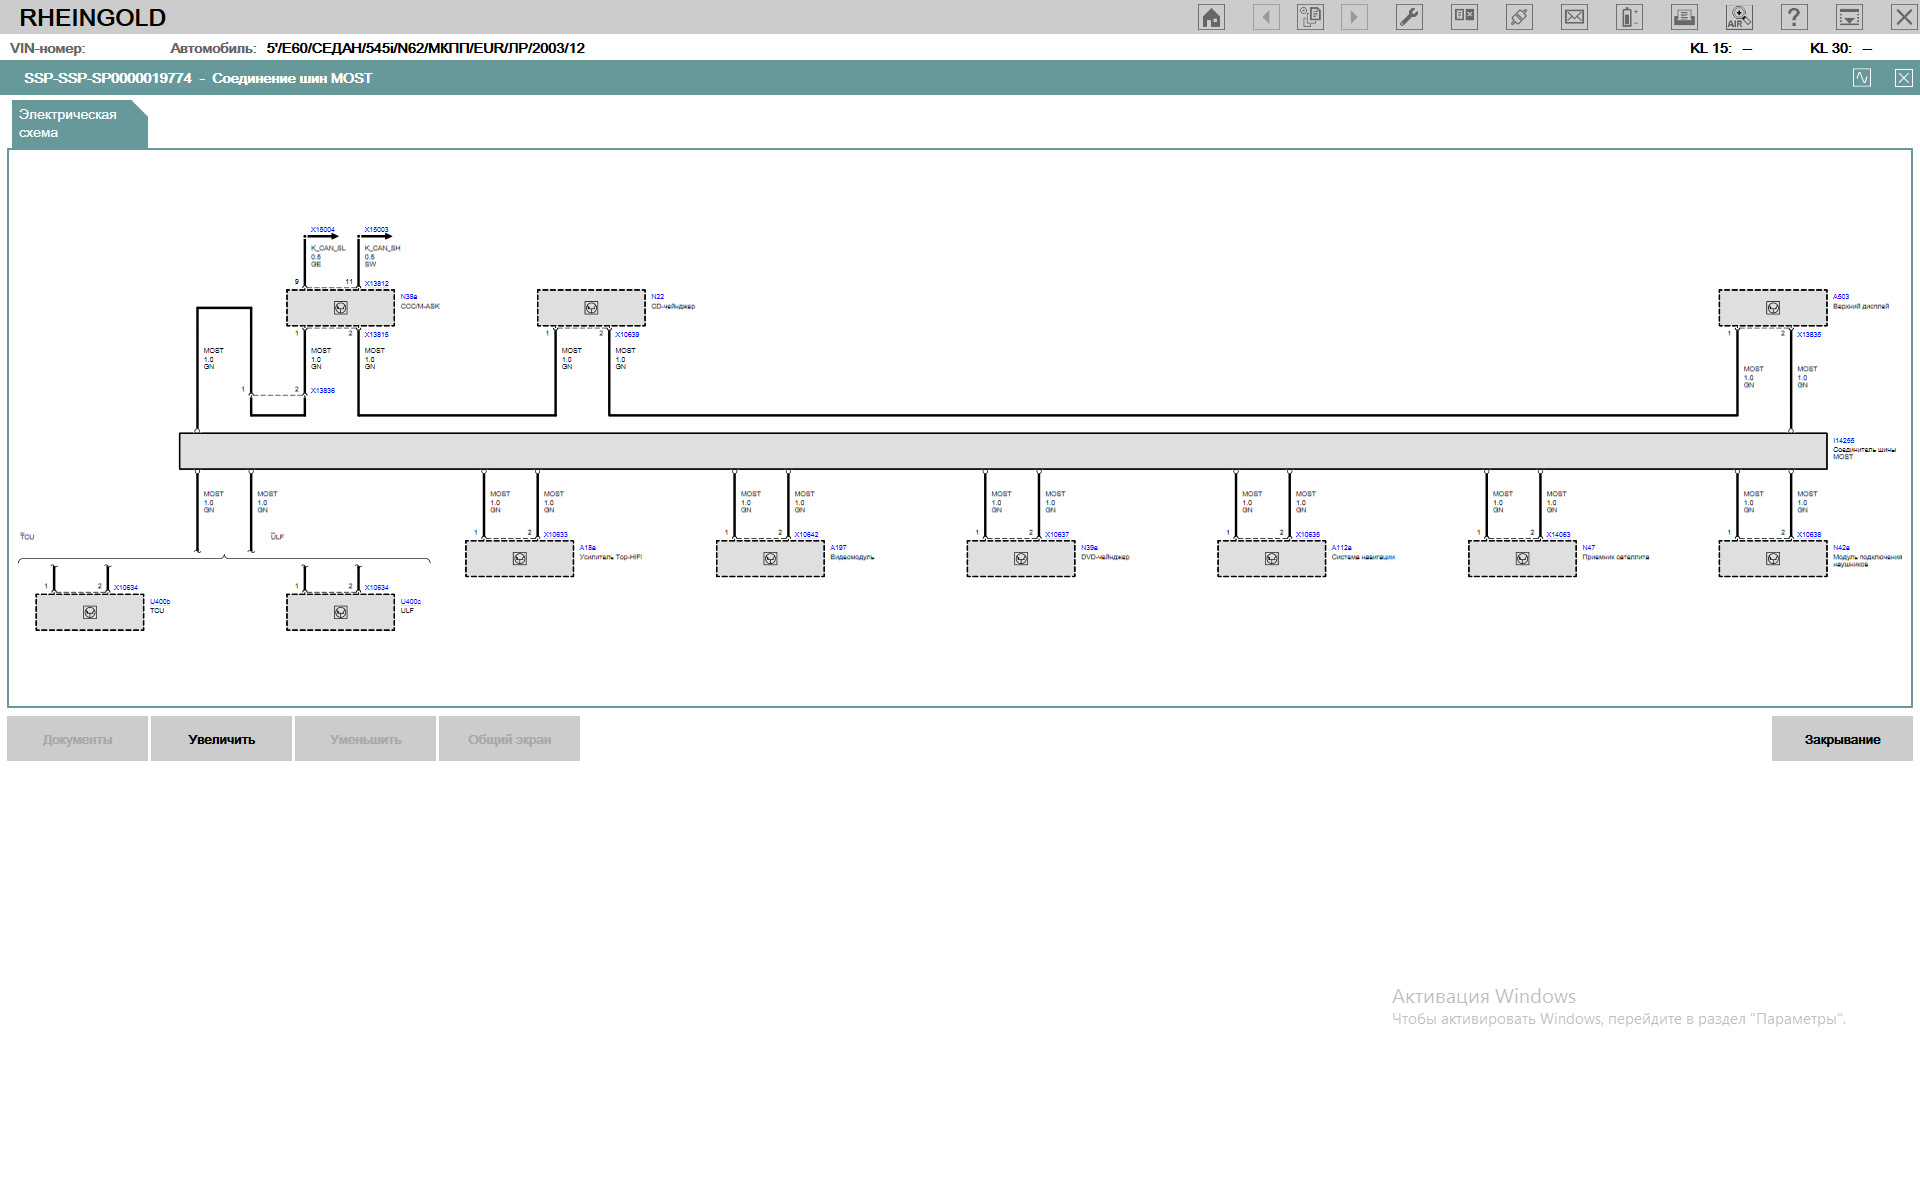
Task: Open the AIR search icon
Action: [x=1739, y=17]
